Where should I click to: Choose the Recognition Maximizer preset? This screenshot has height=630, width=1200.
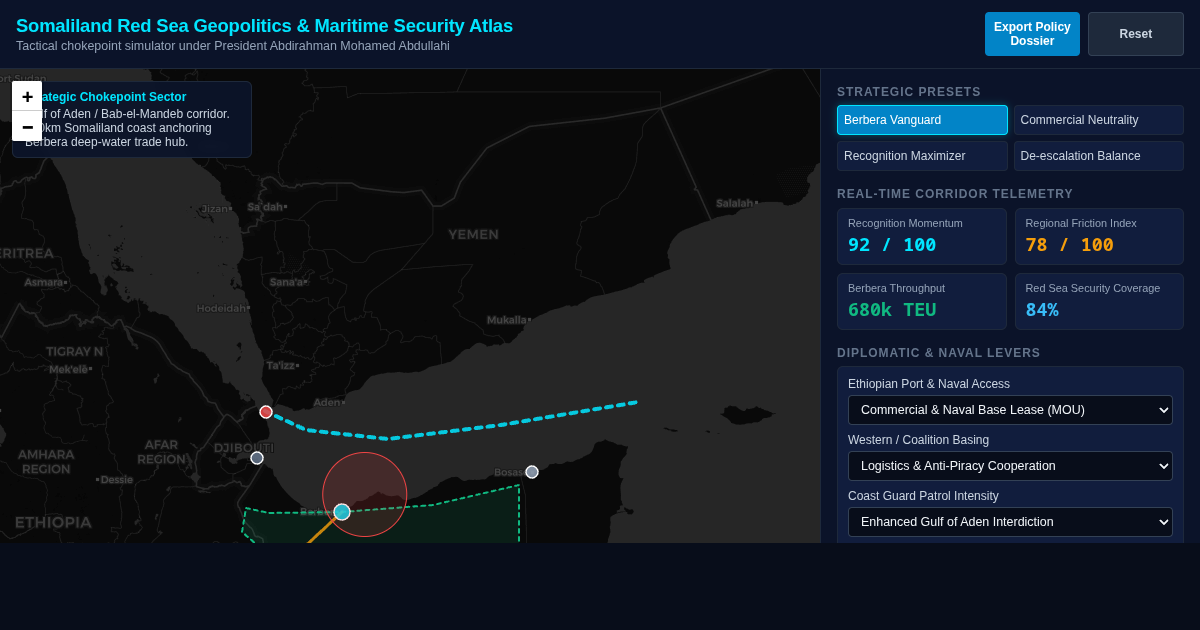[922, 156]
